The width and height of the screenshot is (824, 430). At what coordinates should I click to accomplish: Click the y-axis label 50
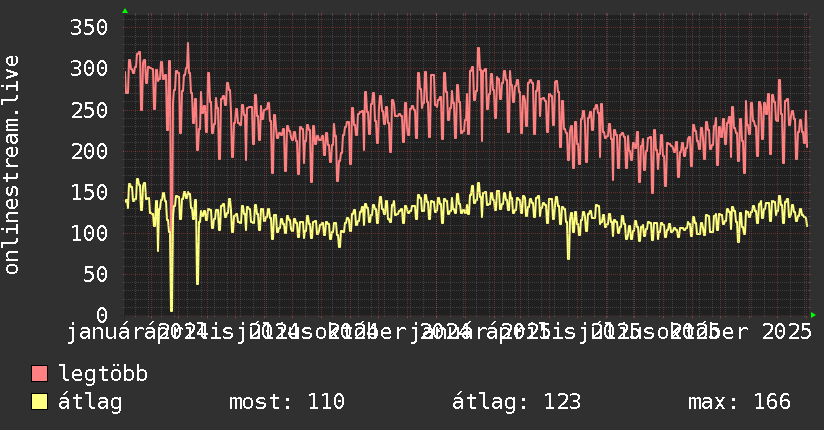pos(95,274)
